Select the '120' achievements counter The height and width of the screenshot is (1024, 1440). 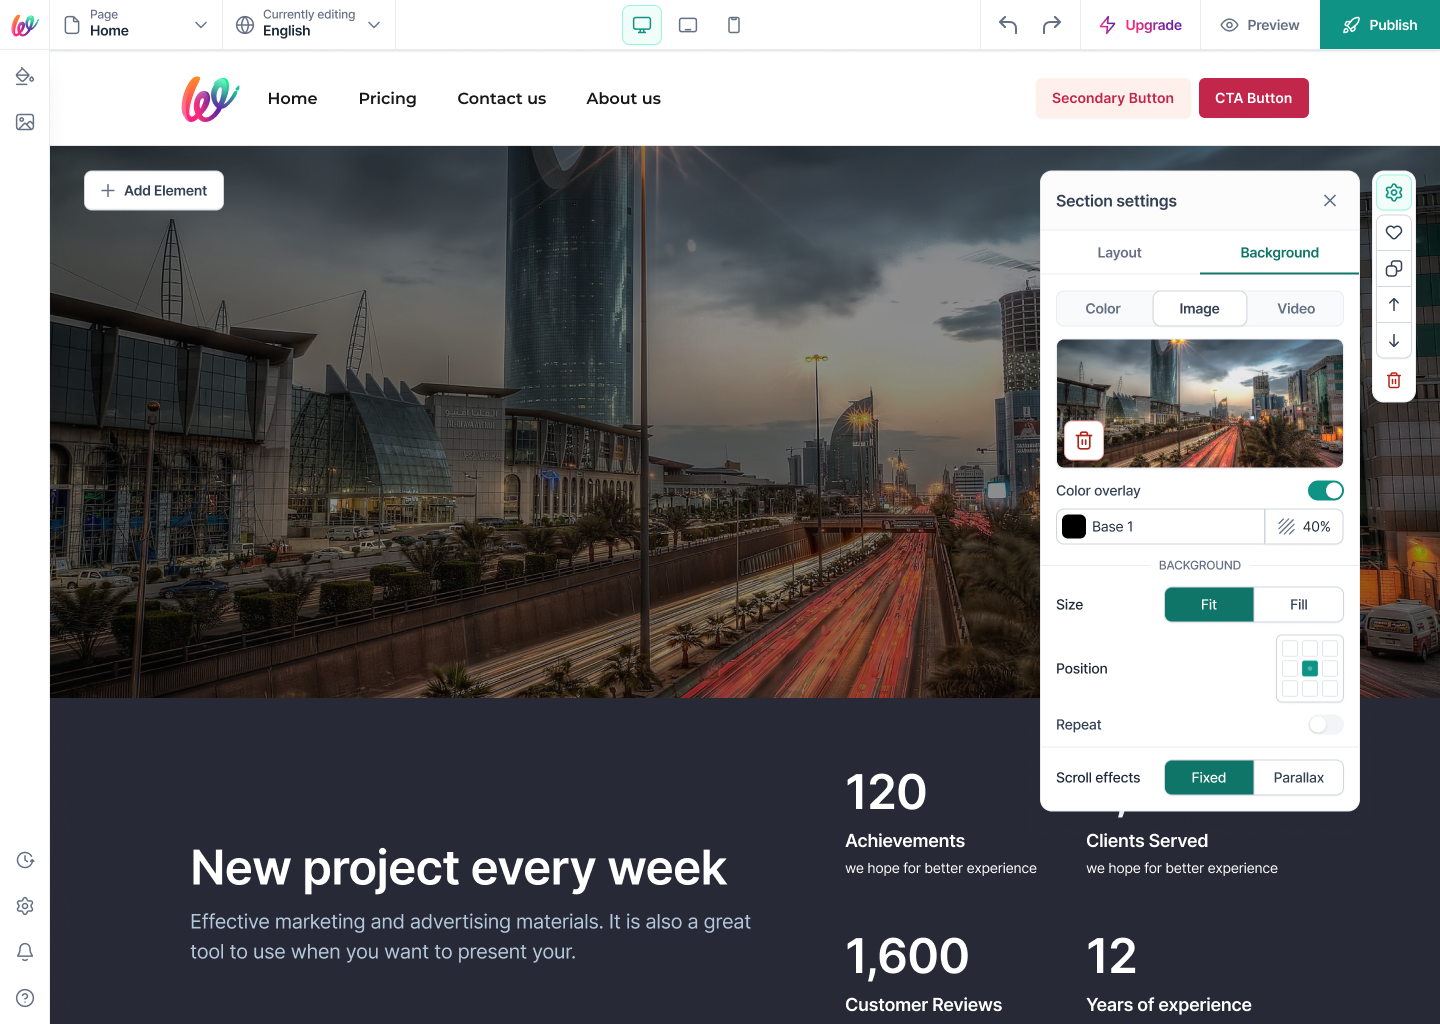tap(886, 792)
